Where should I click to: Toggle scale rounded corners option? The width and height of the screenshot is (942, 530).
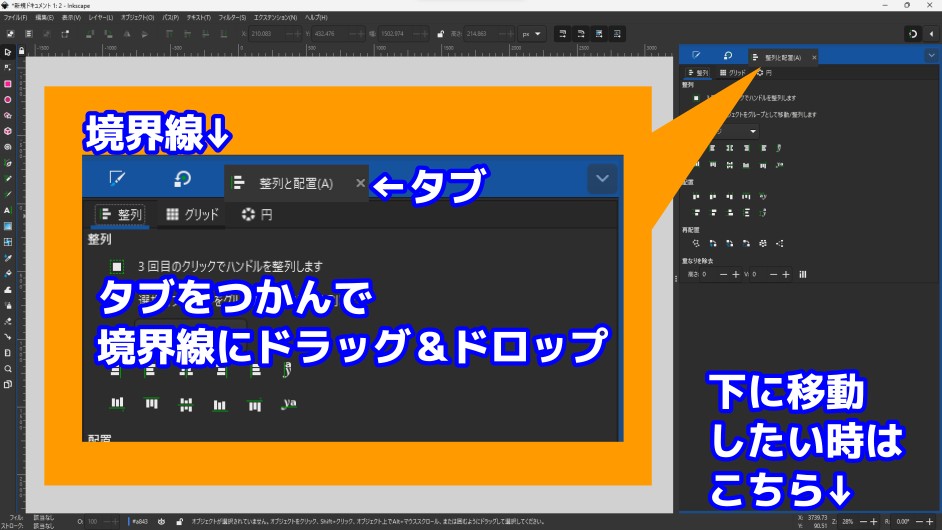(x=581, y=34)
